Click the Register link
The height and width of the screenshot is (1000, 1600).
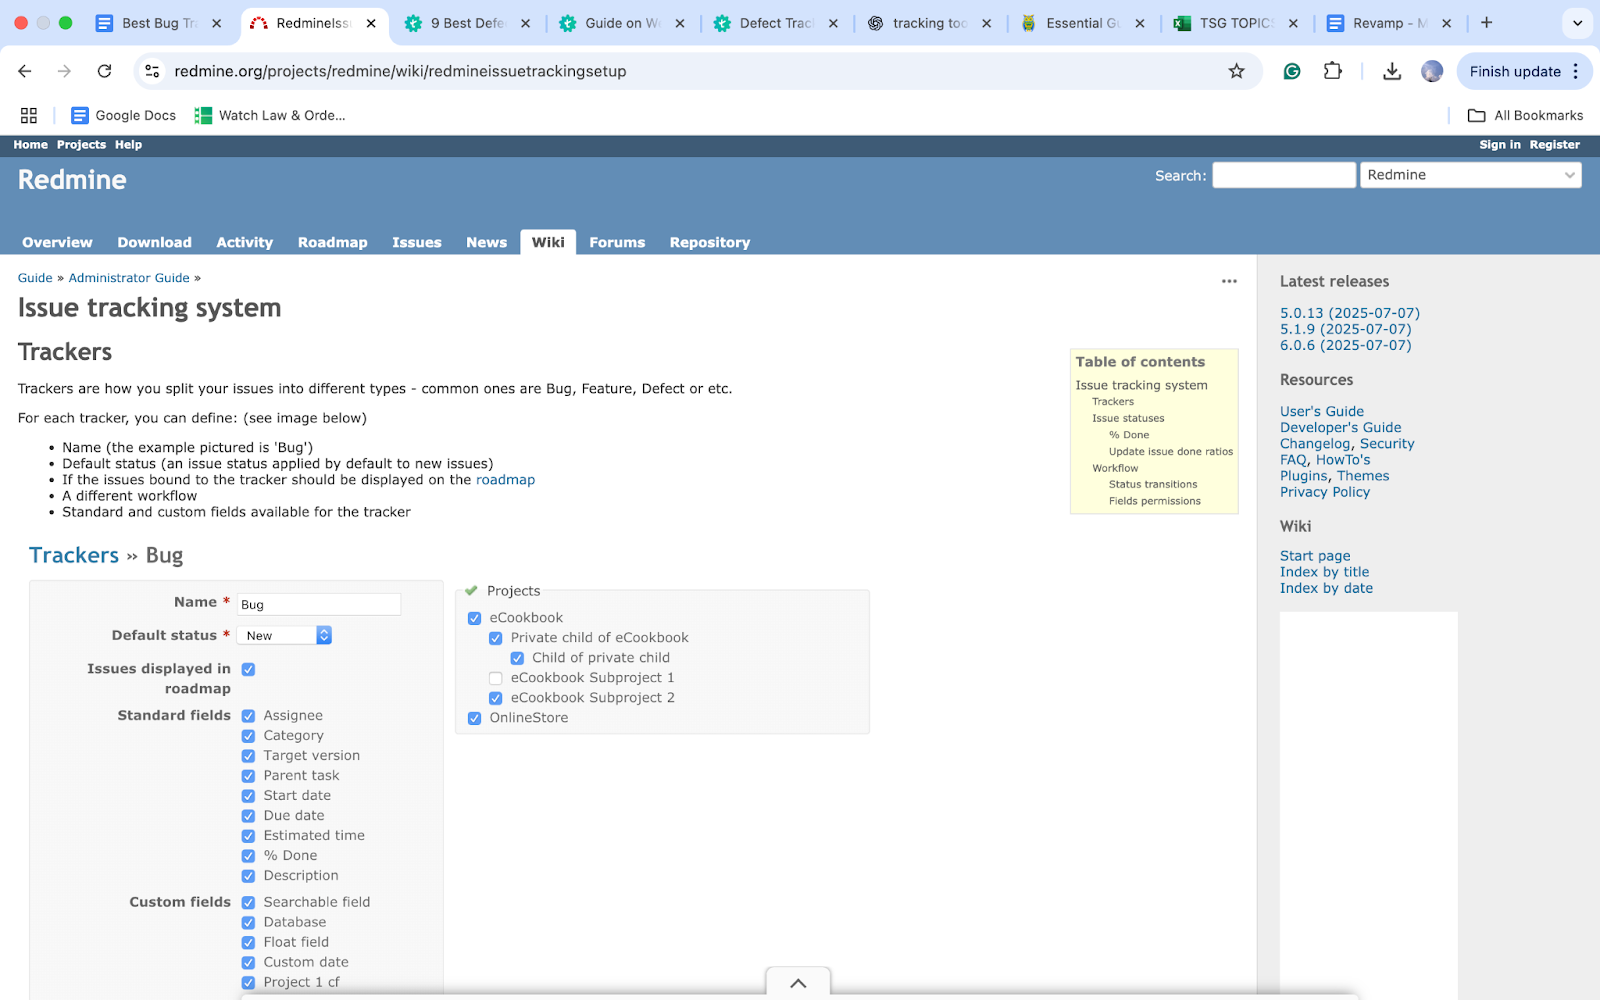tap(1554, 145)
